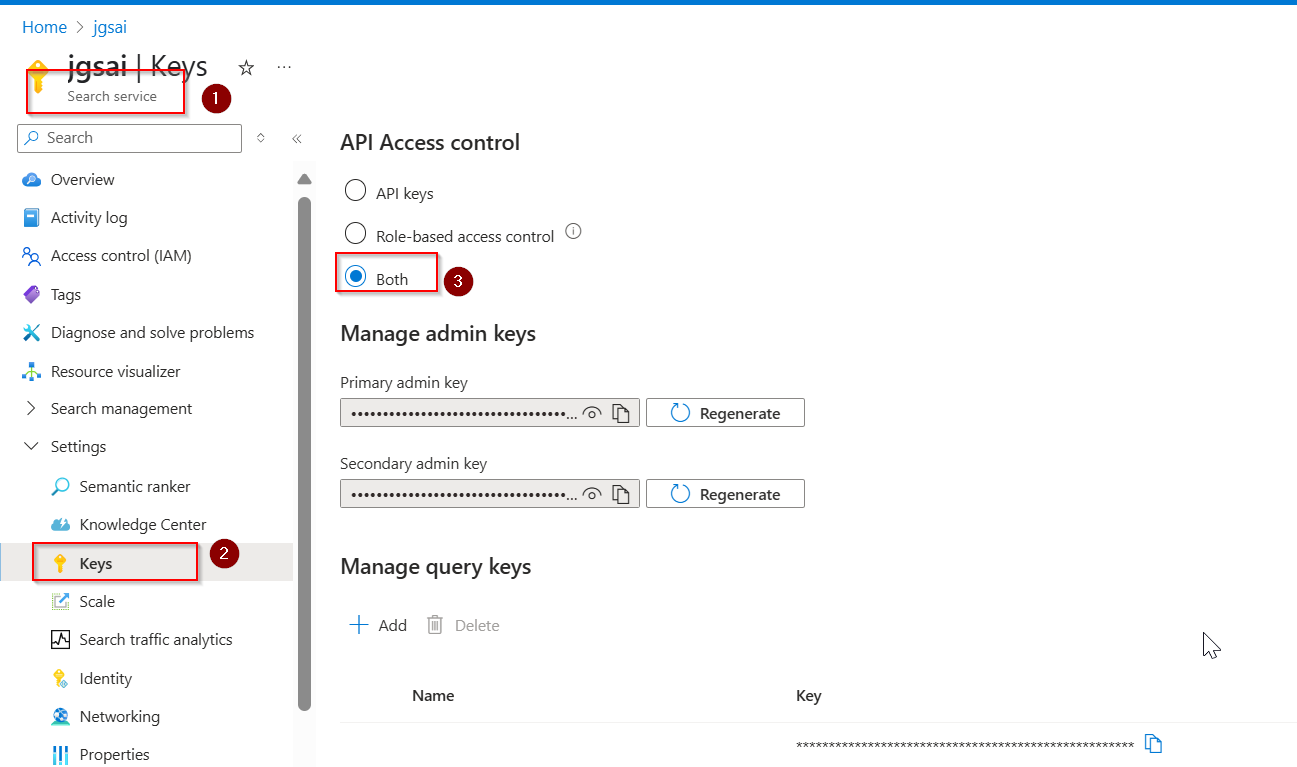The height and width of the screenshot is (767, 1297).
Task: Click the Key column header
Action: coord(808,696)
